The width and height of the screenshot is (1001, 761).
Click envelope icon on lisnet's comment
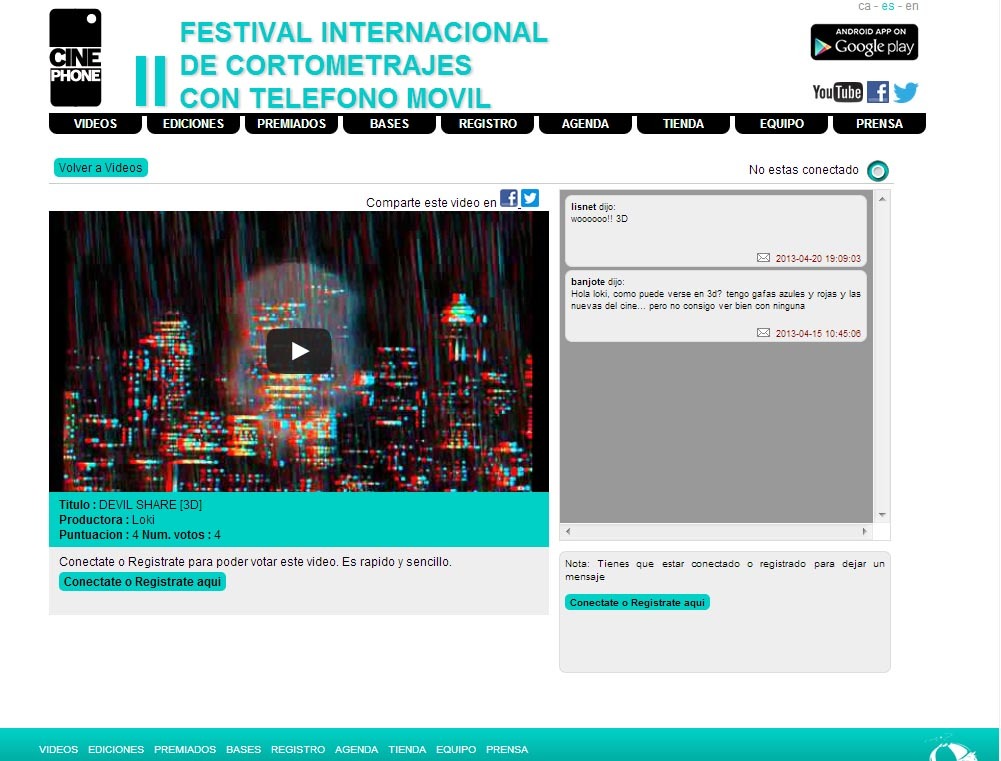click(764, 258)
